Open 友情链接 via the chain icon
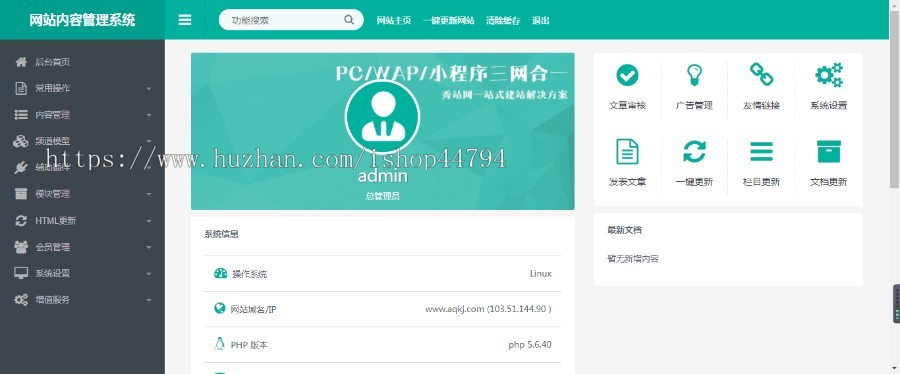The width and height of the screenshot is (900, 374). pos(762,75)
